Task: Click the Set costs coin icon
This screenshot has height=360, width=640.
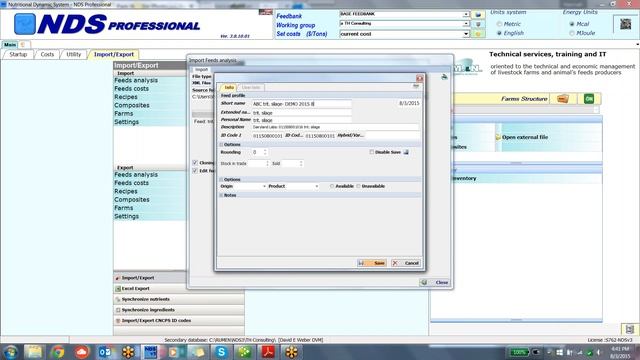Action: coord(478,34)
